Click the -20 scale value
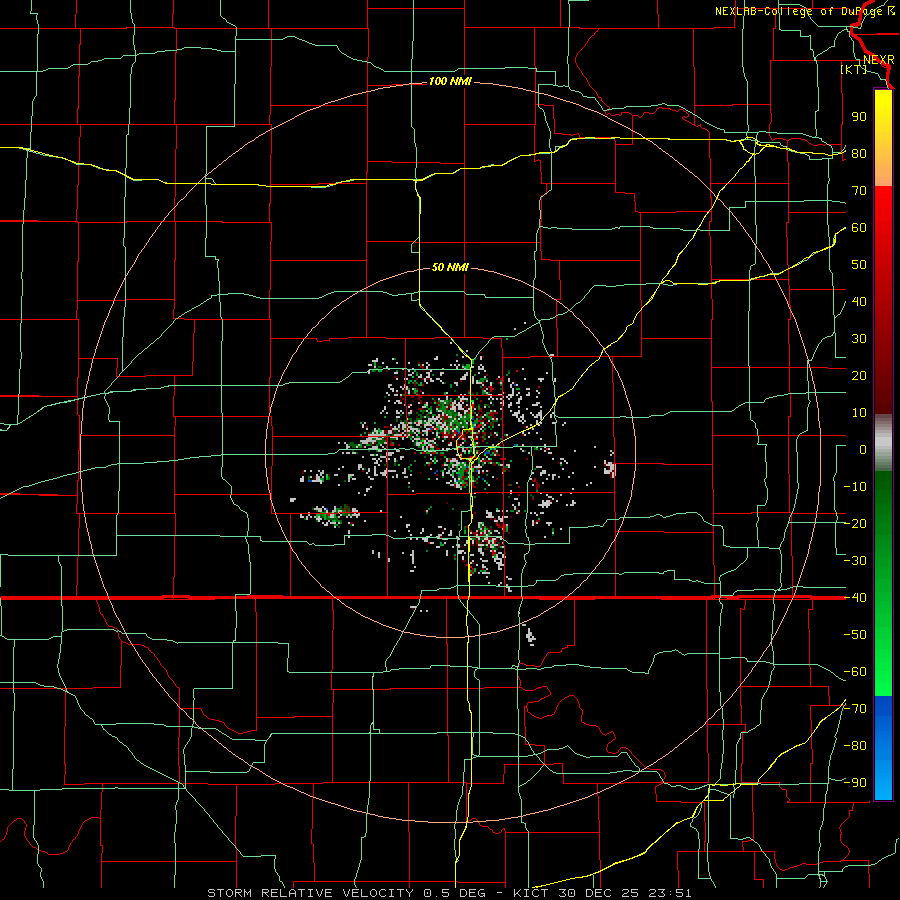Image resolution: width=900 pixels, height=900 pixels. (x=855, y=524)
